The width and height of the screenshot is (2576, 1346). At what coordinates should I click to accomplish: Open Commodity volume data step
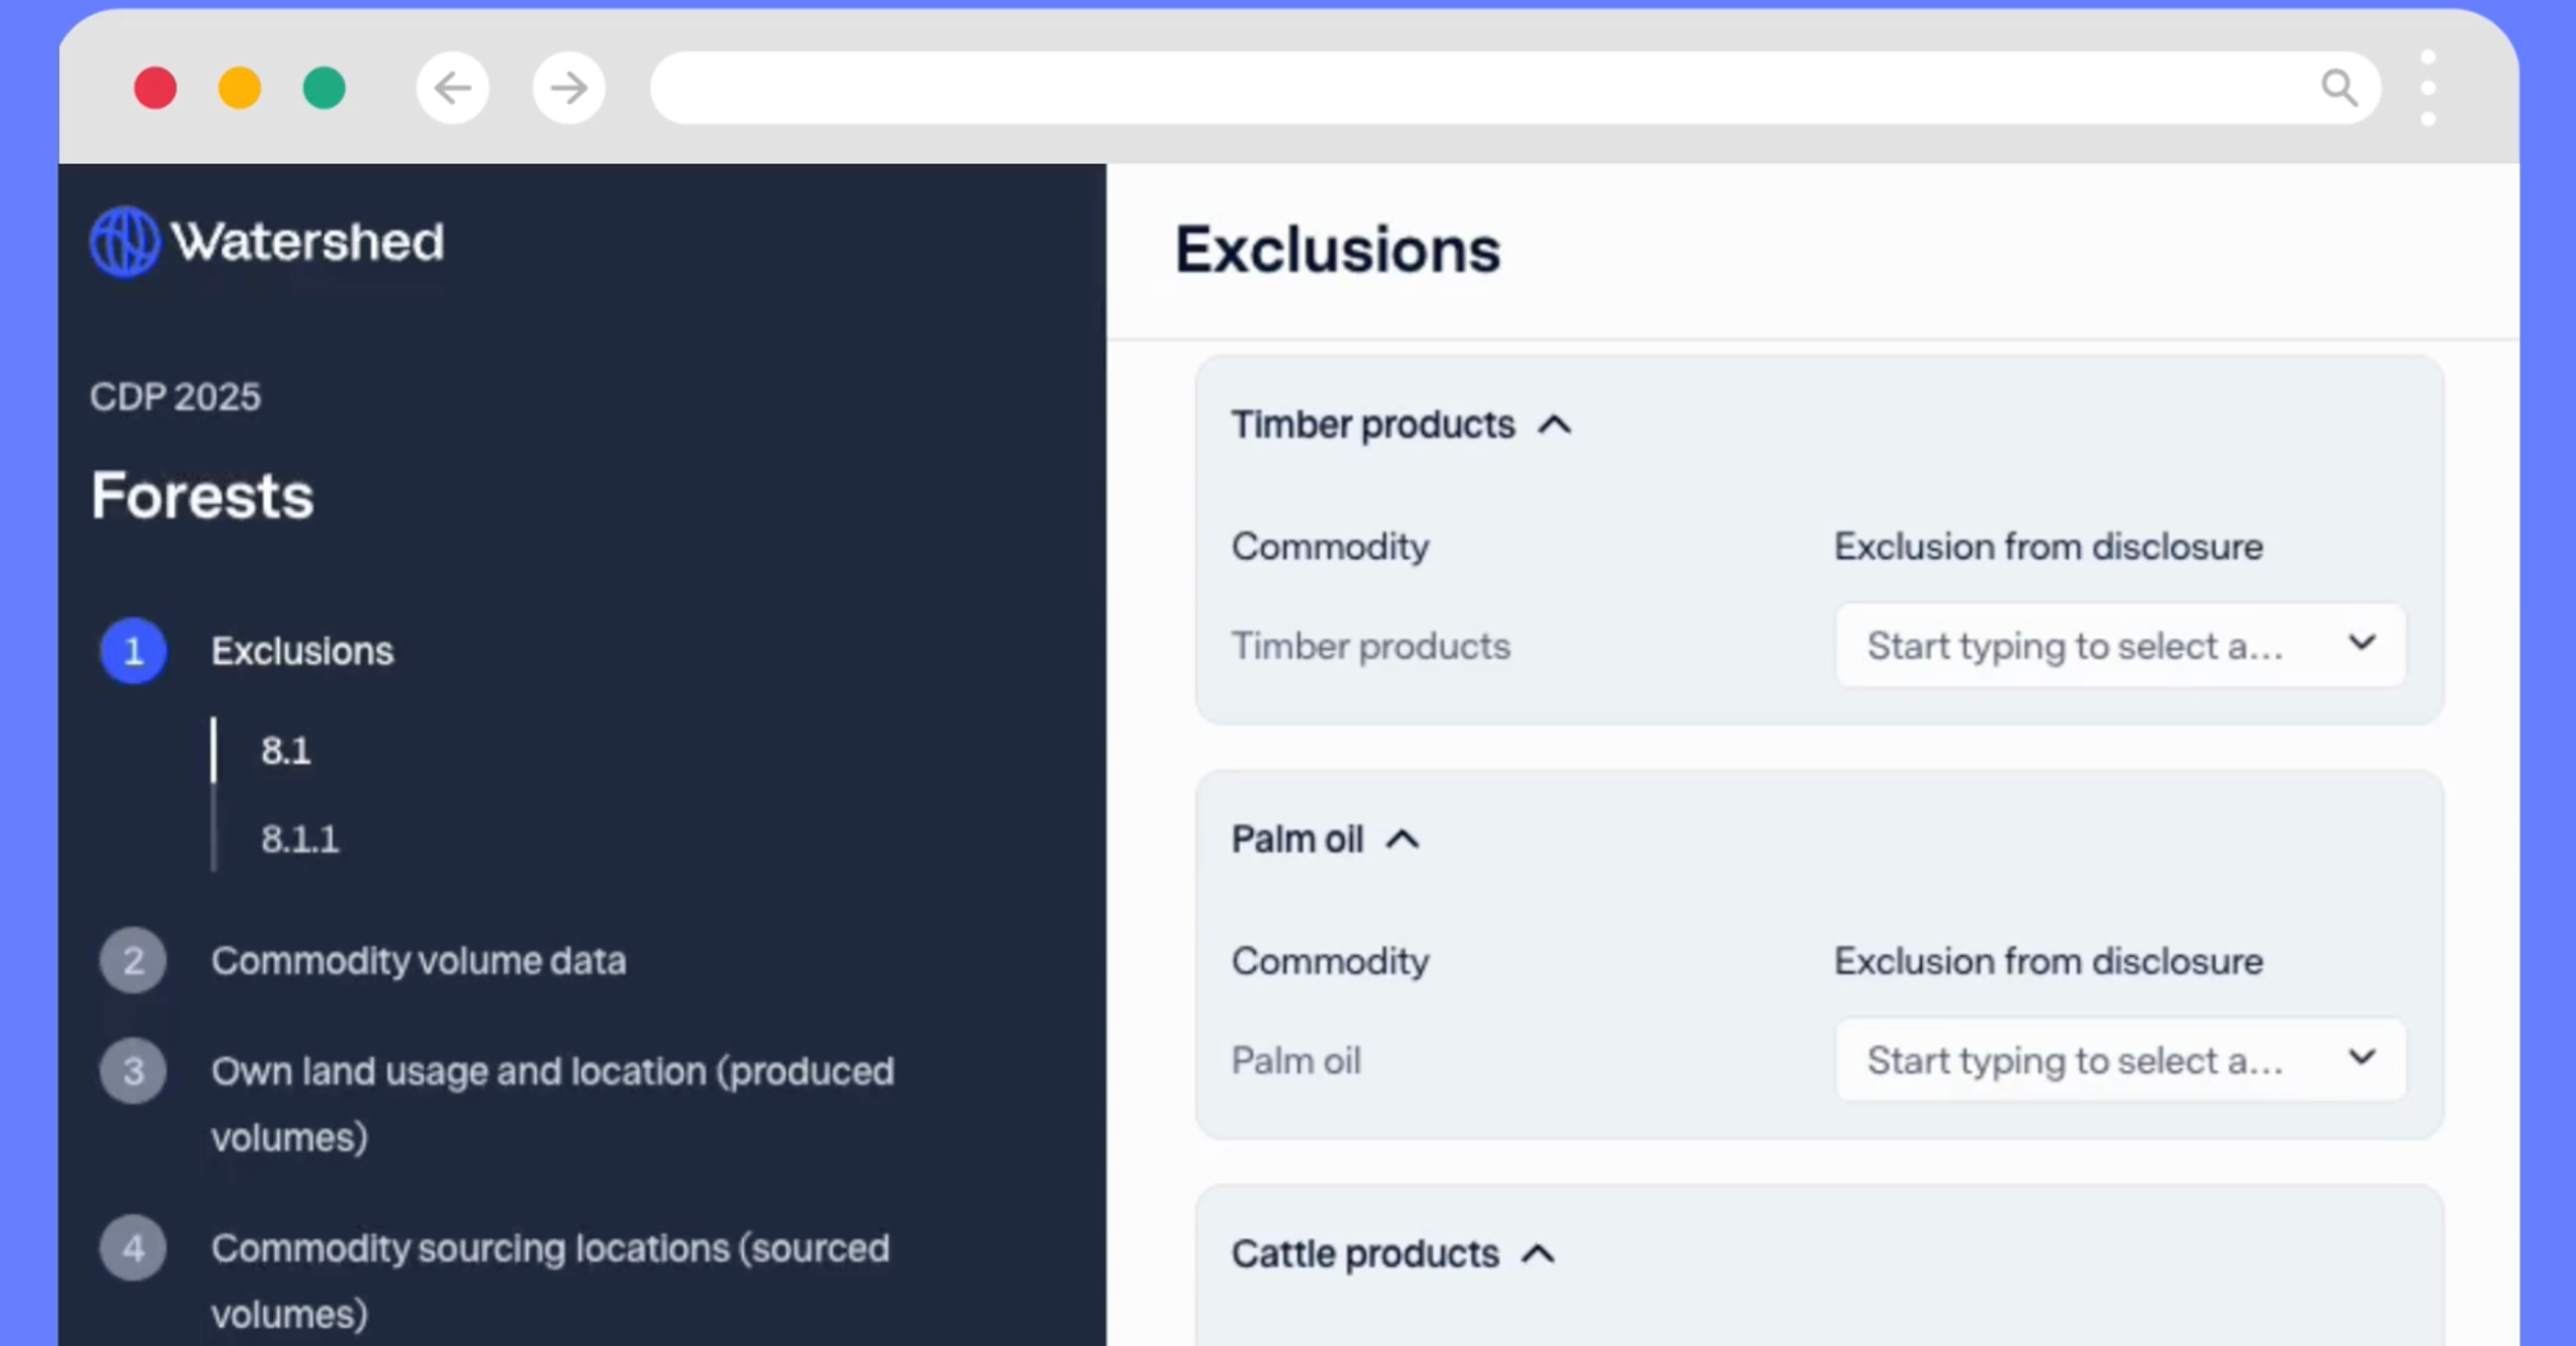[418, 960]
